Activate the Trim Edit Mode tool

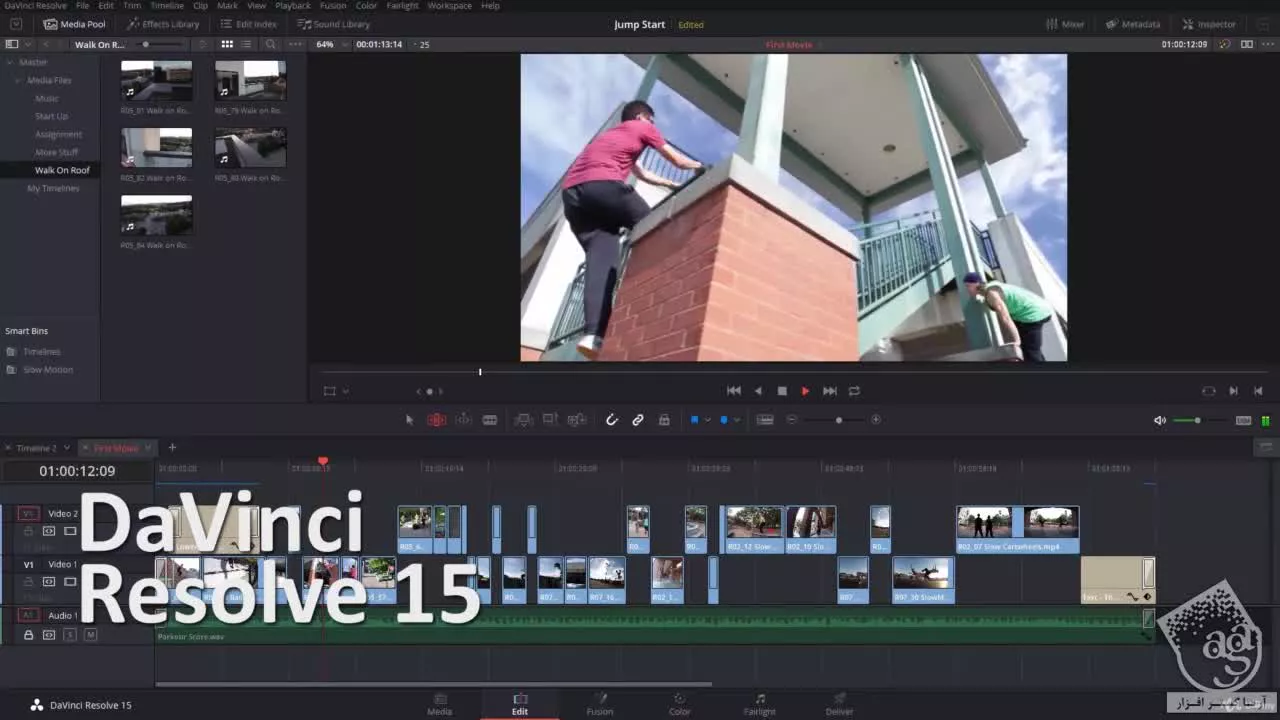point(437,420)
